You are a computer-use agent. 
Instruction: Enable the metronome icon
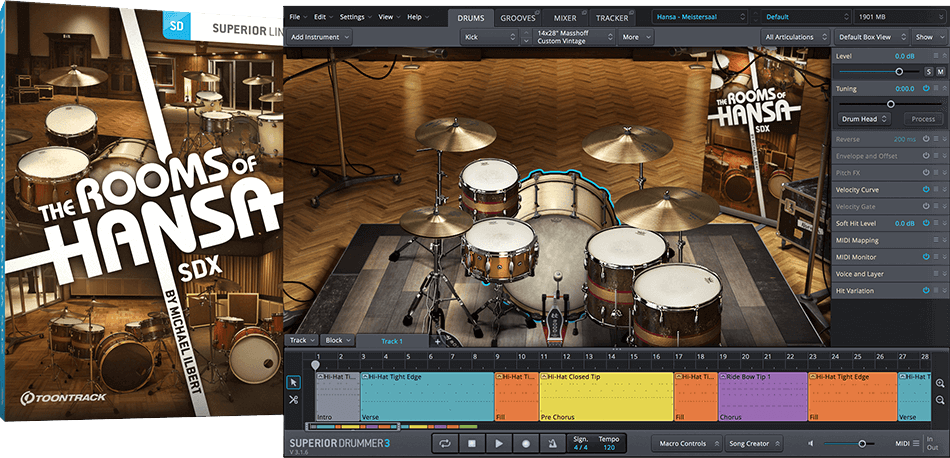[x=551, y=443]
